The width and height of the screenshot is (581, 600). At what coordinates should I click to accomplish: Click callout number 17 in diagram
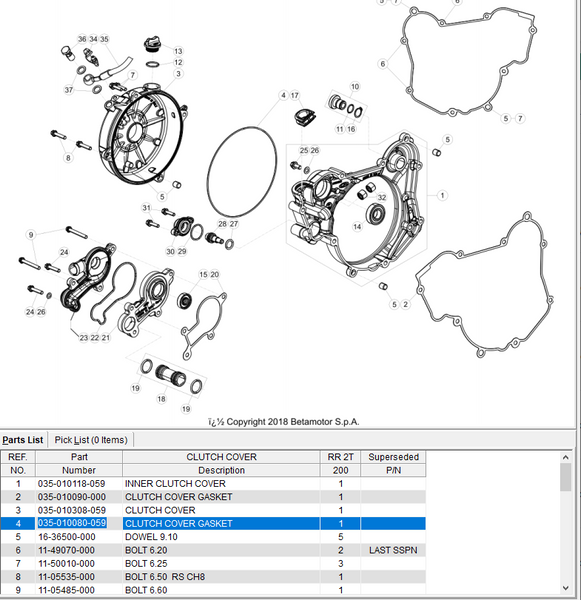click(295, 95)
